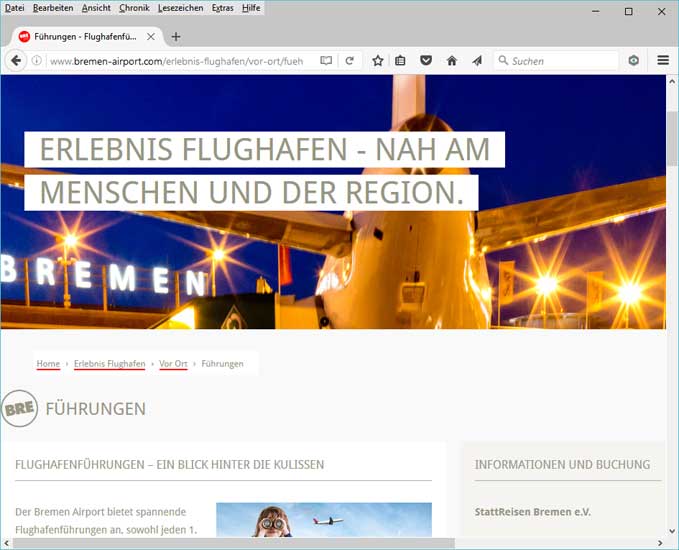Click the child with binoculars image

[324, 520]
